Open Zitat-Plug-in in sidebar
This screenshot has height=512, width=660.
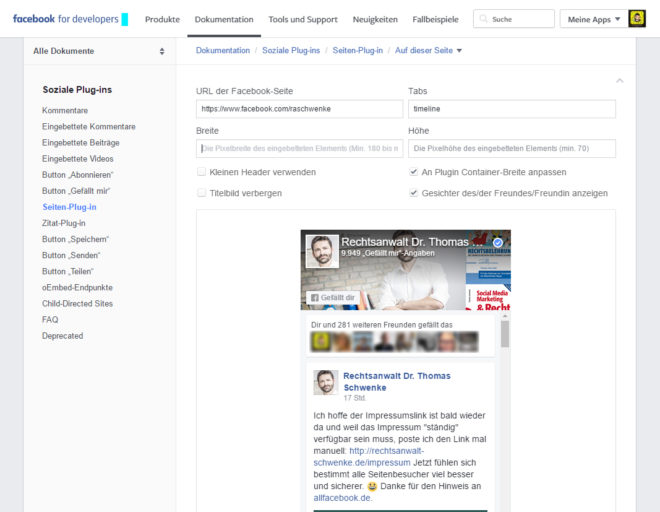[x=64, y=223]
